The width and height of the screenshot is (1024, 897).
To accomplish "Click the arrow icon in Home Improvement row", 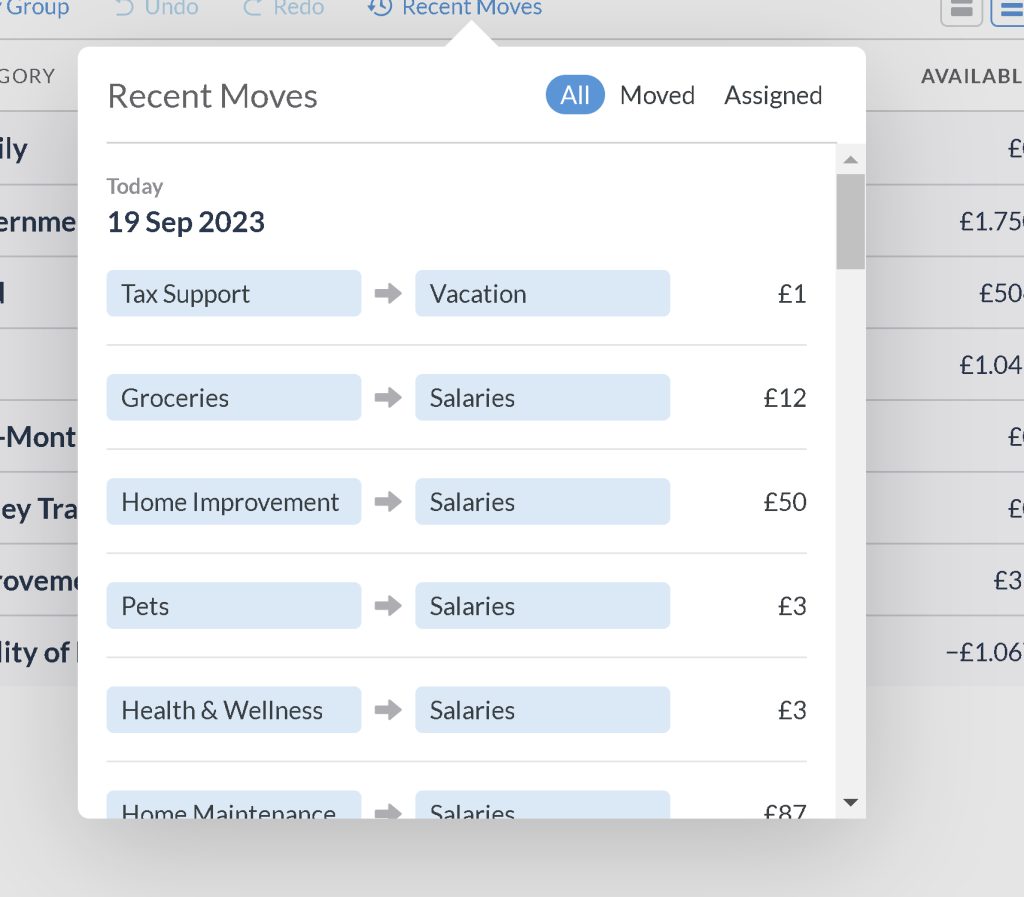I will click(x=388, y=502).
